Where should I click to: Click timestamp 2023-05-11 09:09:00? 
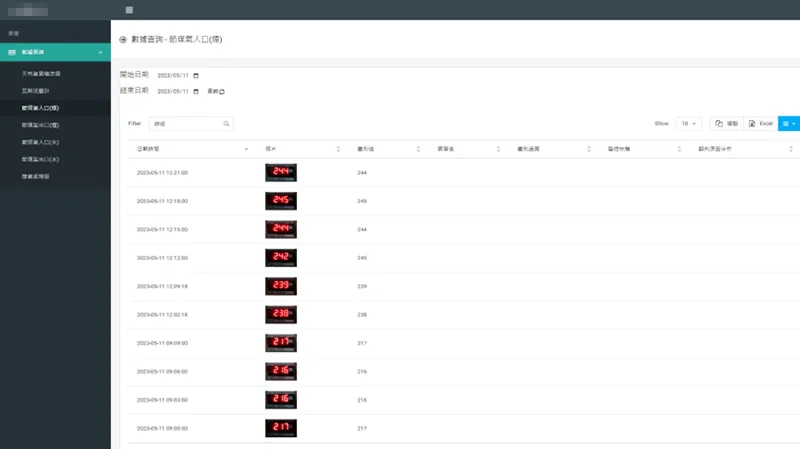162,343
